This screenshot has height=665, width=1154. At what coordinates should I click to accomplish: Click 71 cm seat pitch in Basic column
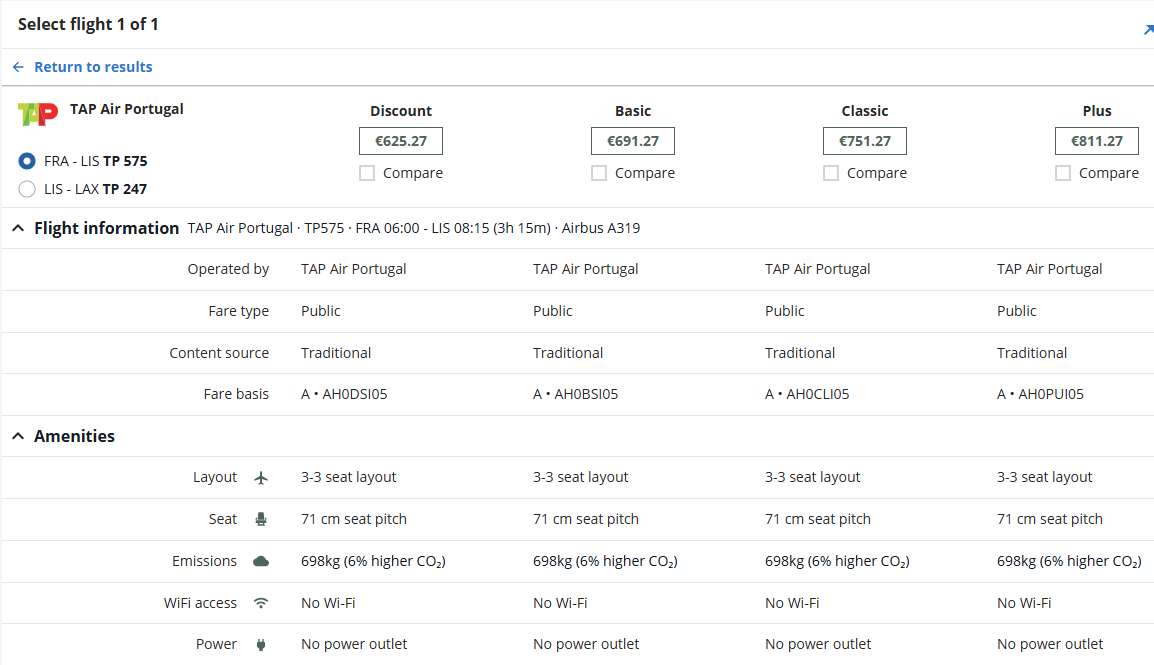[586, 519]
